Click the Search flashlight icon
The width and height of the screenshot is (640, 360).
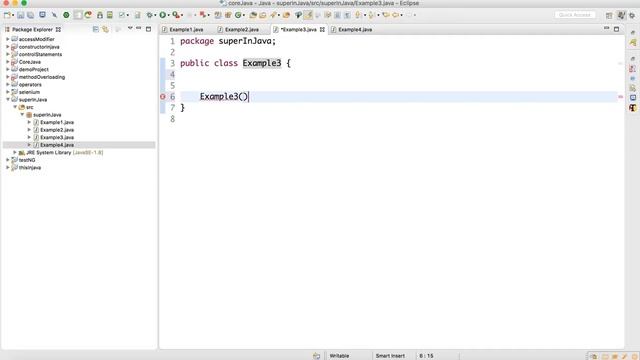click(x=273, y=15)
